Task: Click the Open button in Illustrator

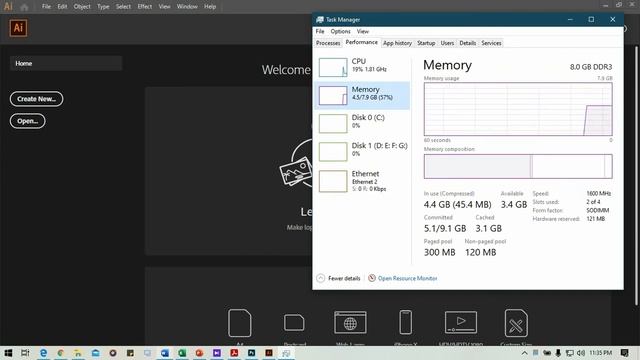Action: (x=28, y=121)
